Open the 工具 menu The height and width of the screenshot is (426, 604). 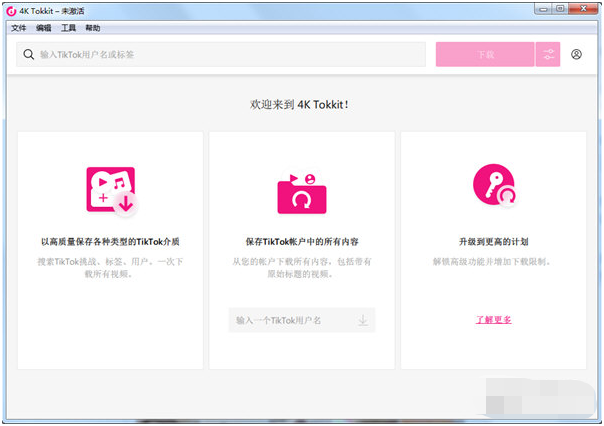[x=68, y=28]
